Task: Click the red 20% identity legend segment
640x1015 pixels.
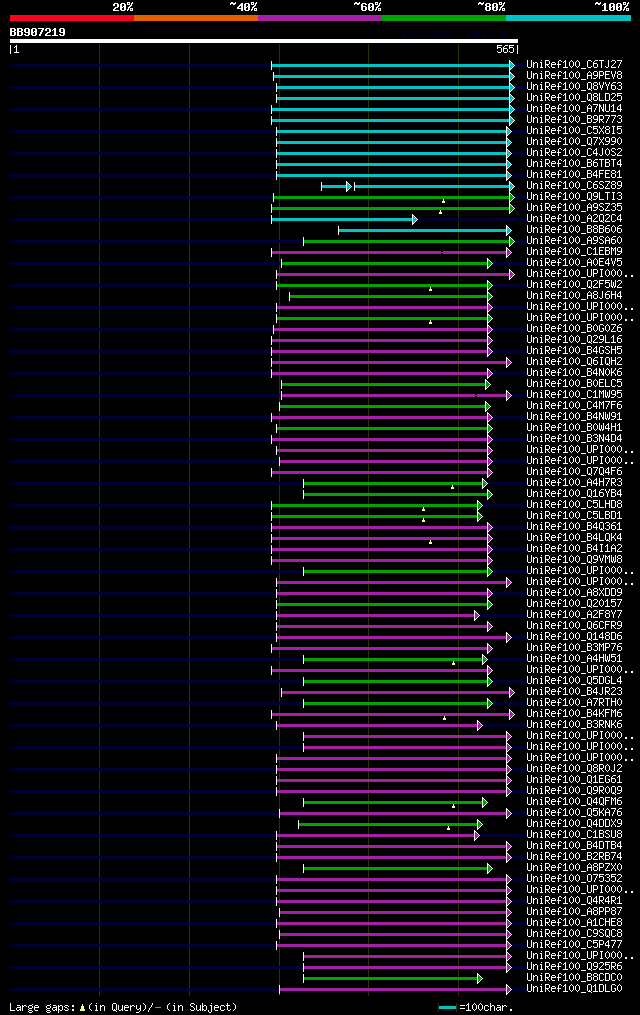Action: [72, 18]
